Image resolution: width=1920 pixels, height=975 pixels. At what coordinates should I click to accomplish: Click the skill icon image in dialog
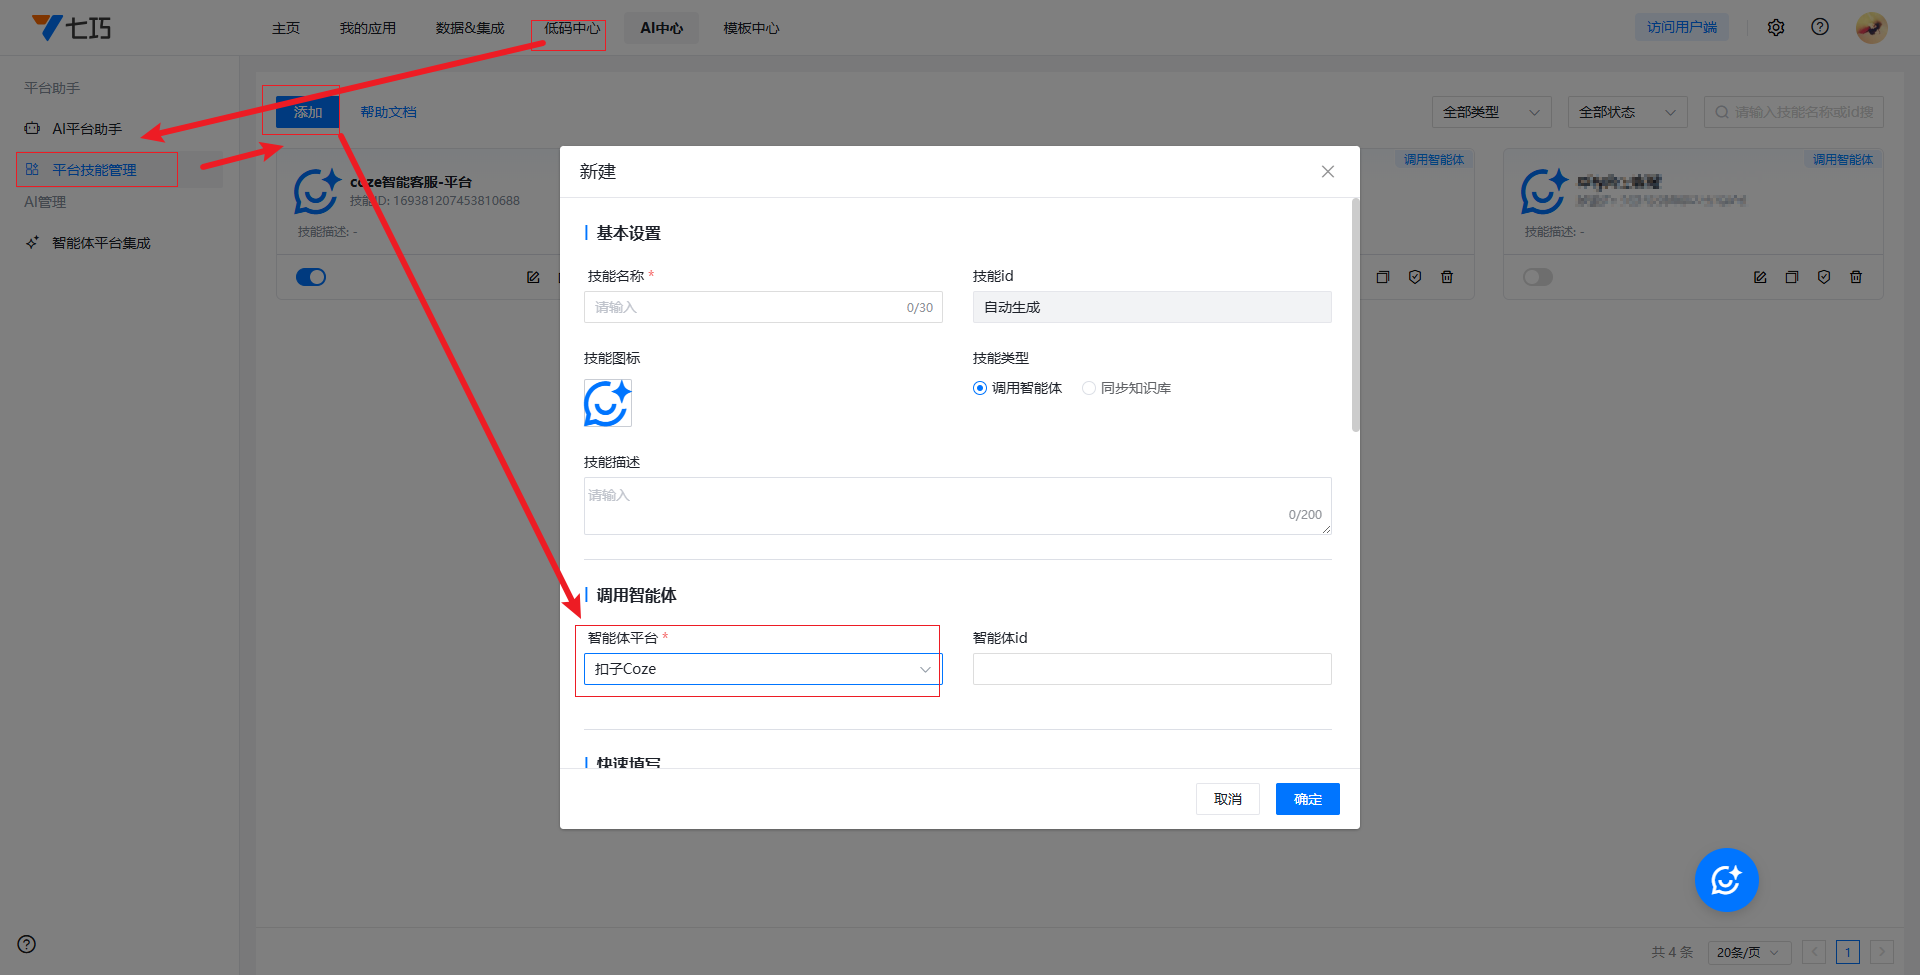[607, 404]
